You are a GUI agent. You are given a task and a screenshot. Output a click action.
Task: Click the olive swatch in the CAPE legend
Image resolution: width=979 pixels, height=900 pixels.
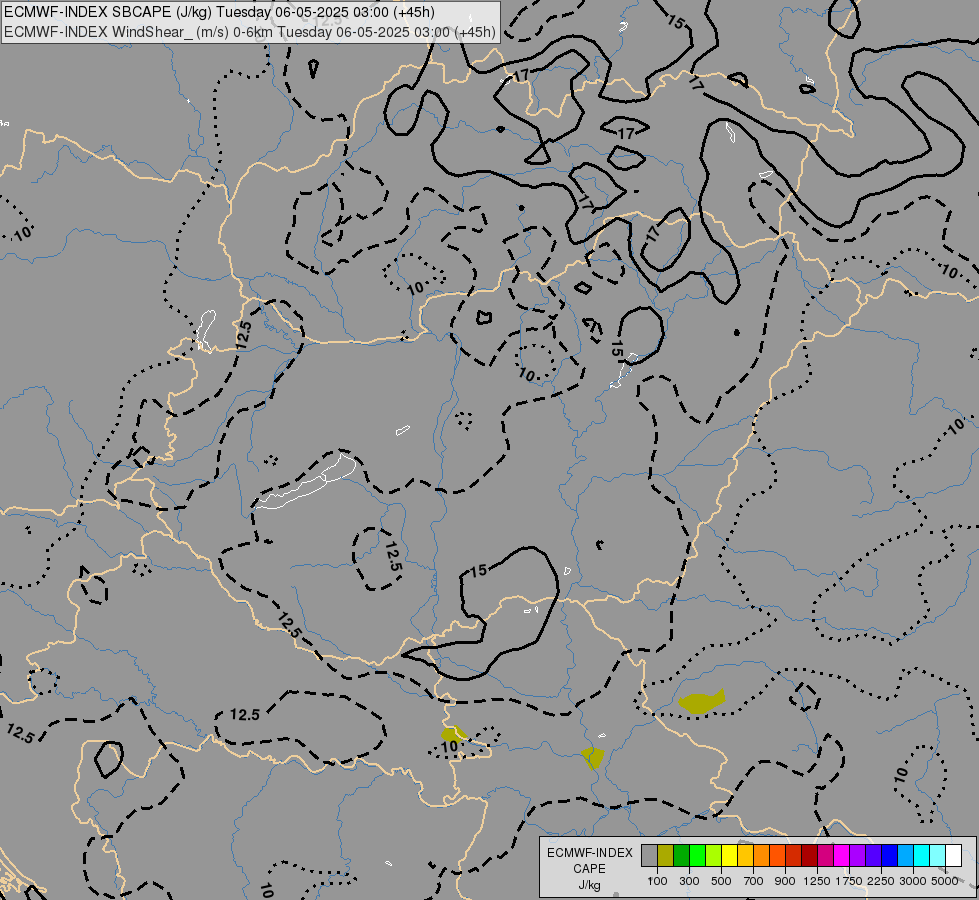pos(666,855)
